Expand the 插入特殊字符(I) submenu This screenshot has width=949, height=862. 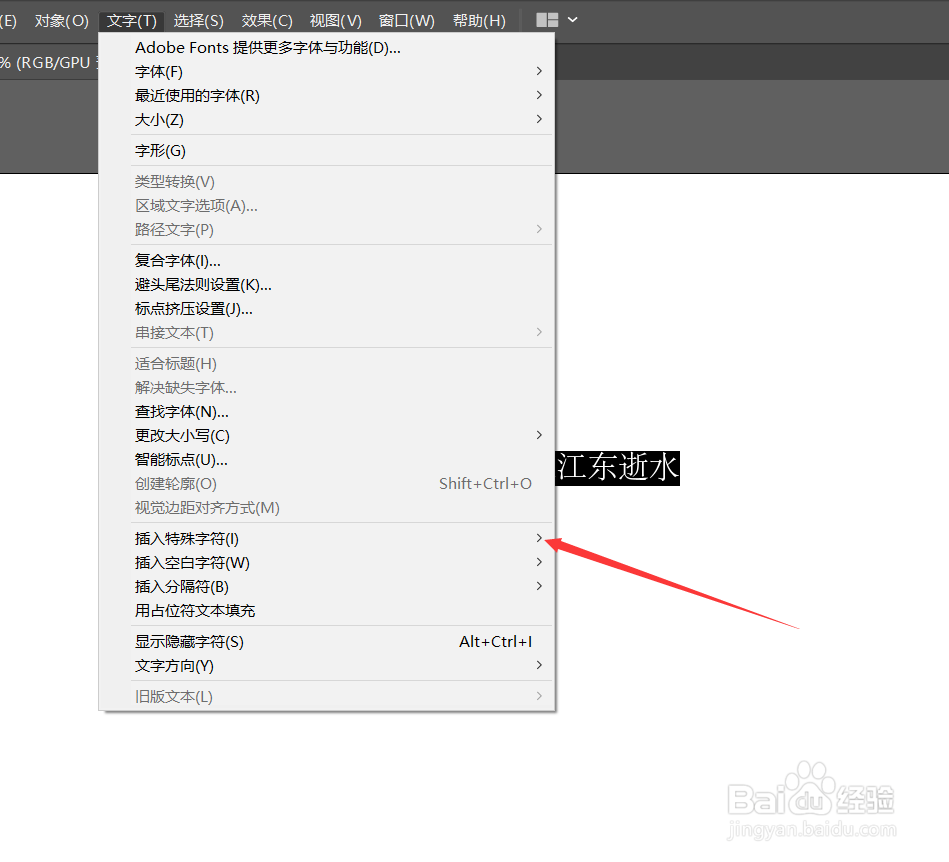[327, 539]
